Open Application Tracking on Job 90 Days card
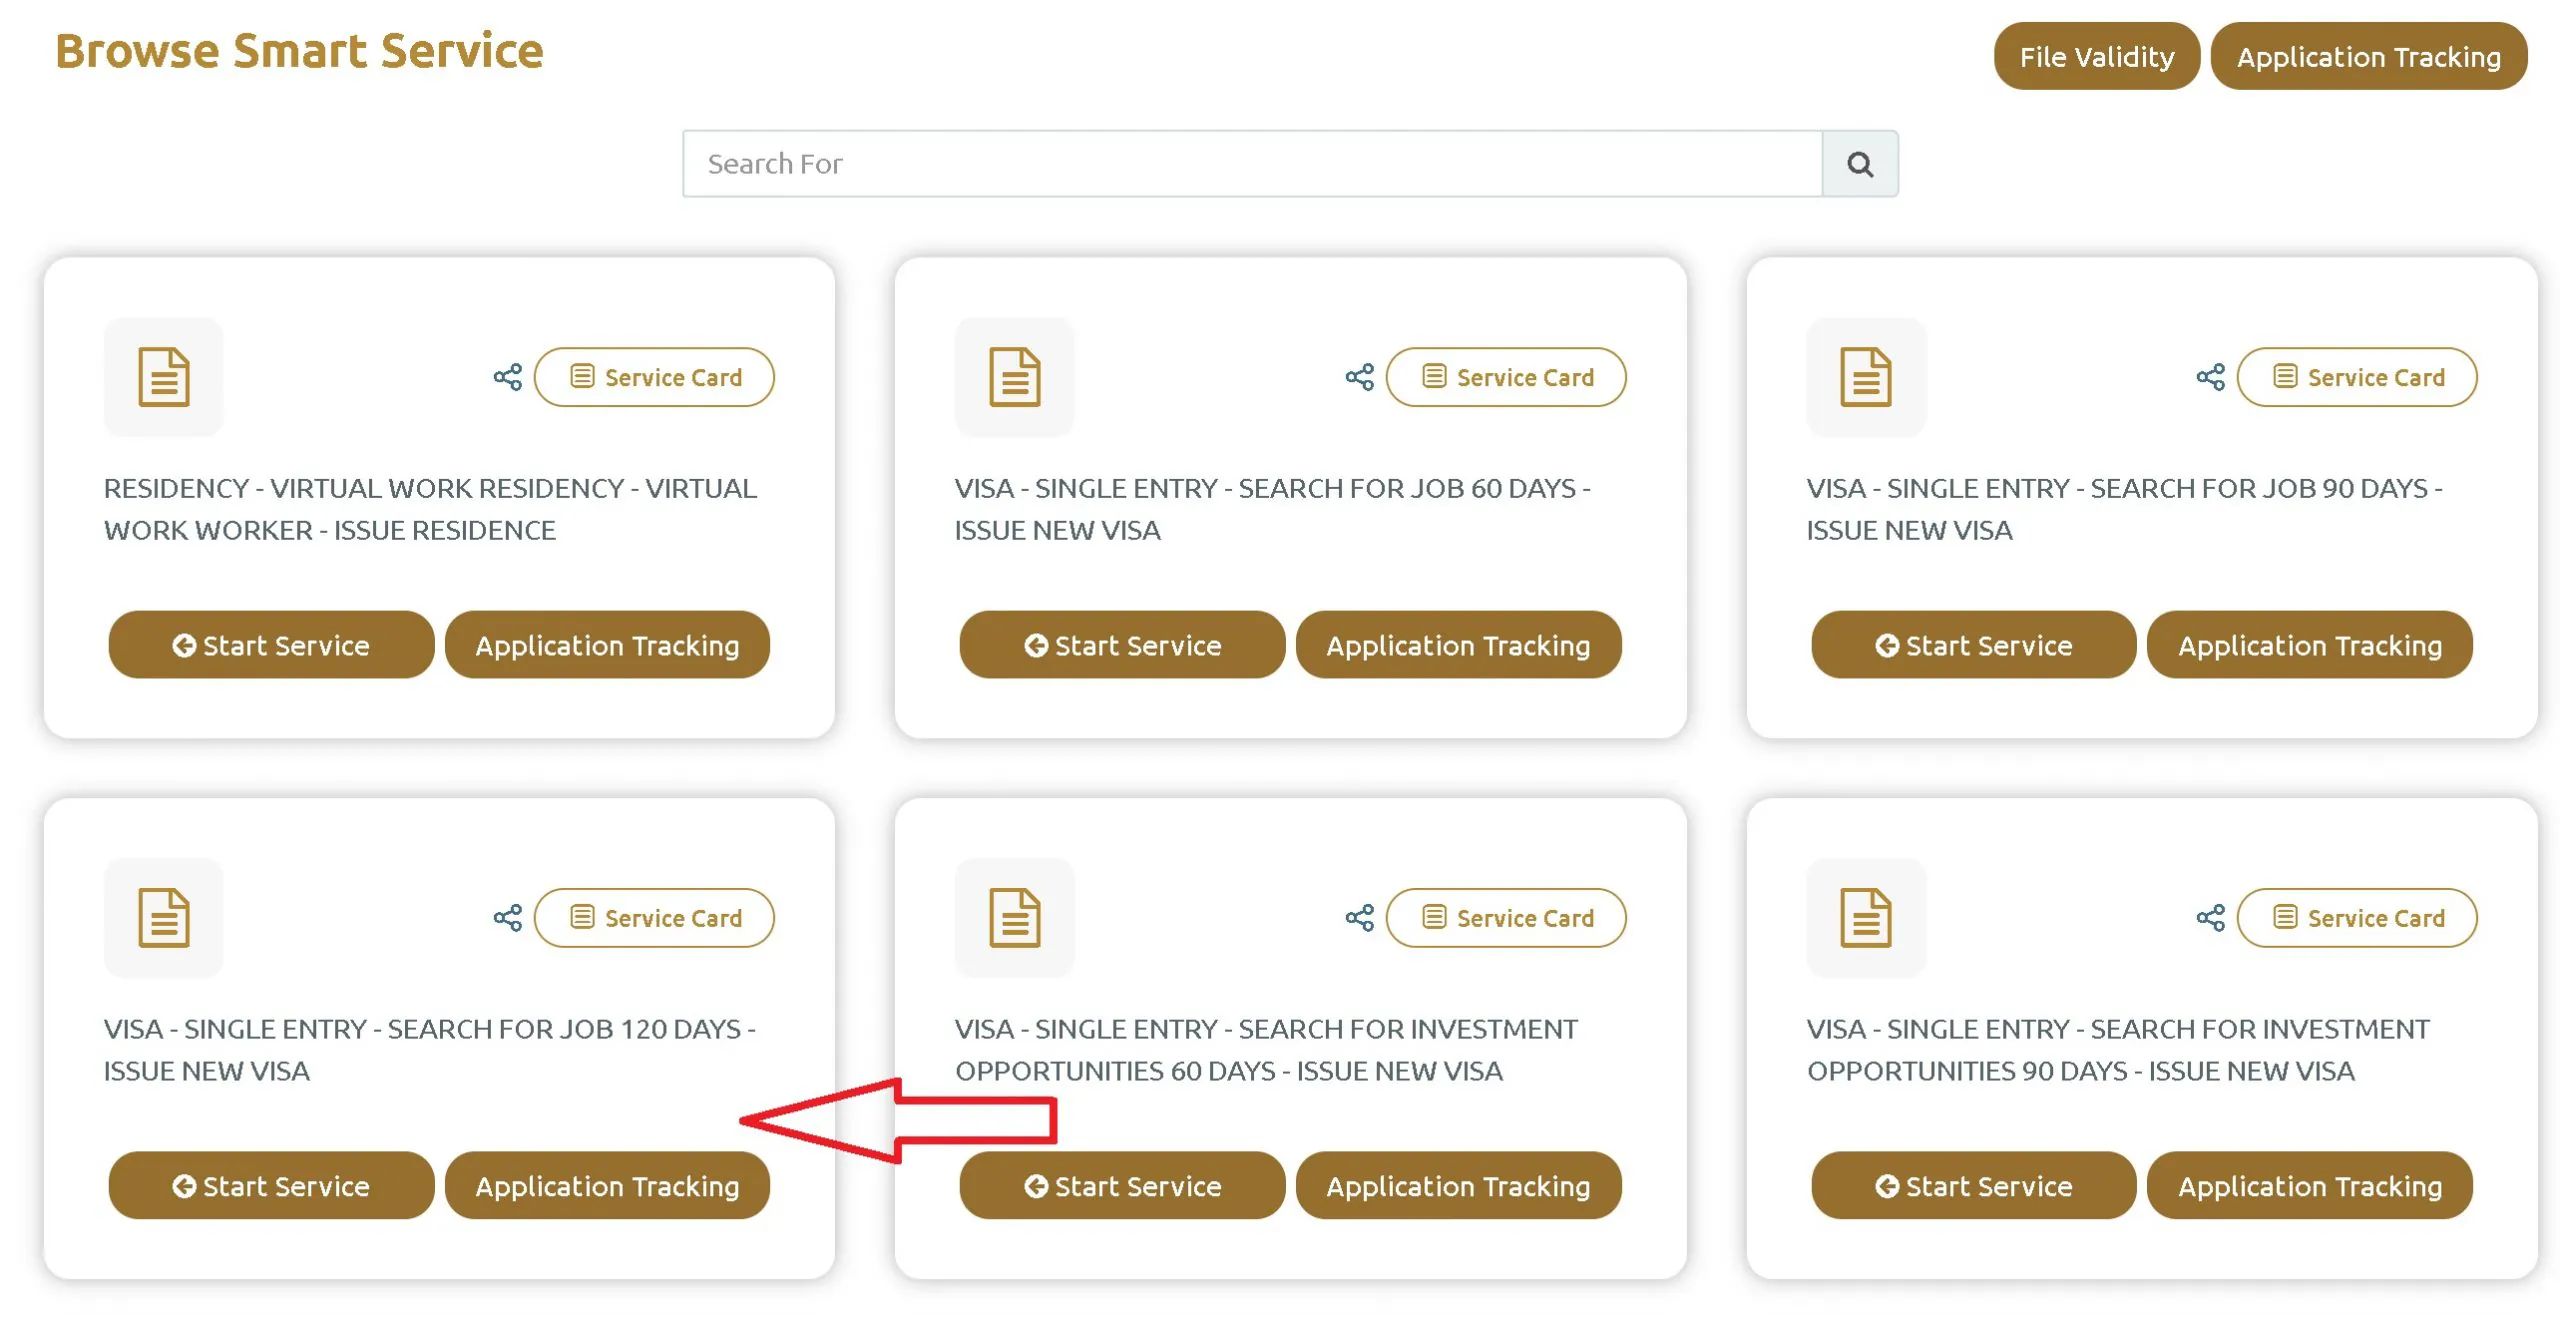This screenshot has width=2560, height=1317. (2308, 645)
